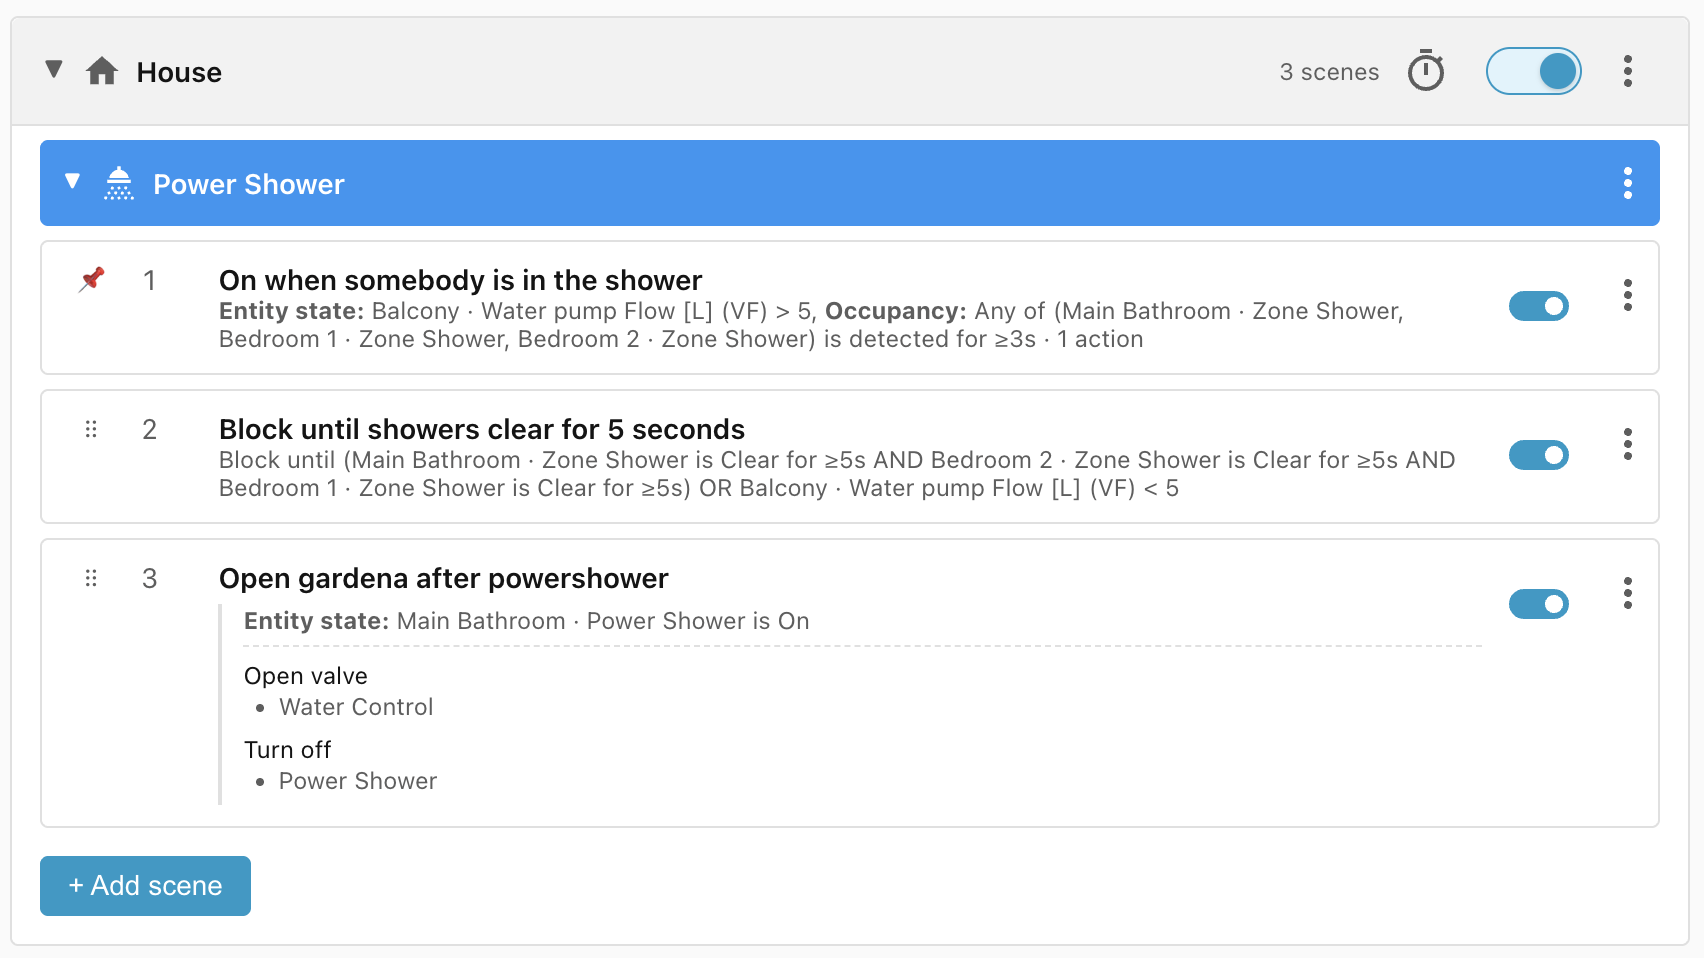Toggle the House master switch

click(1533, 71)
